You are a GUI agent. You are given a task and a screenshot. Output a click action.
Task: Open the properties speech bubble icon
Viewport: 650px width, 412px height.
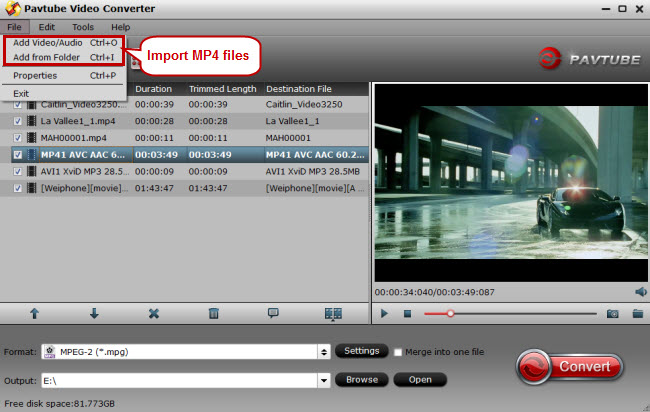click(273, 313)
